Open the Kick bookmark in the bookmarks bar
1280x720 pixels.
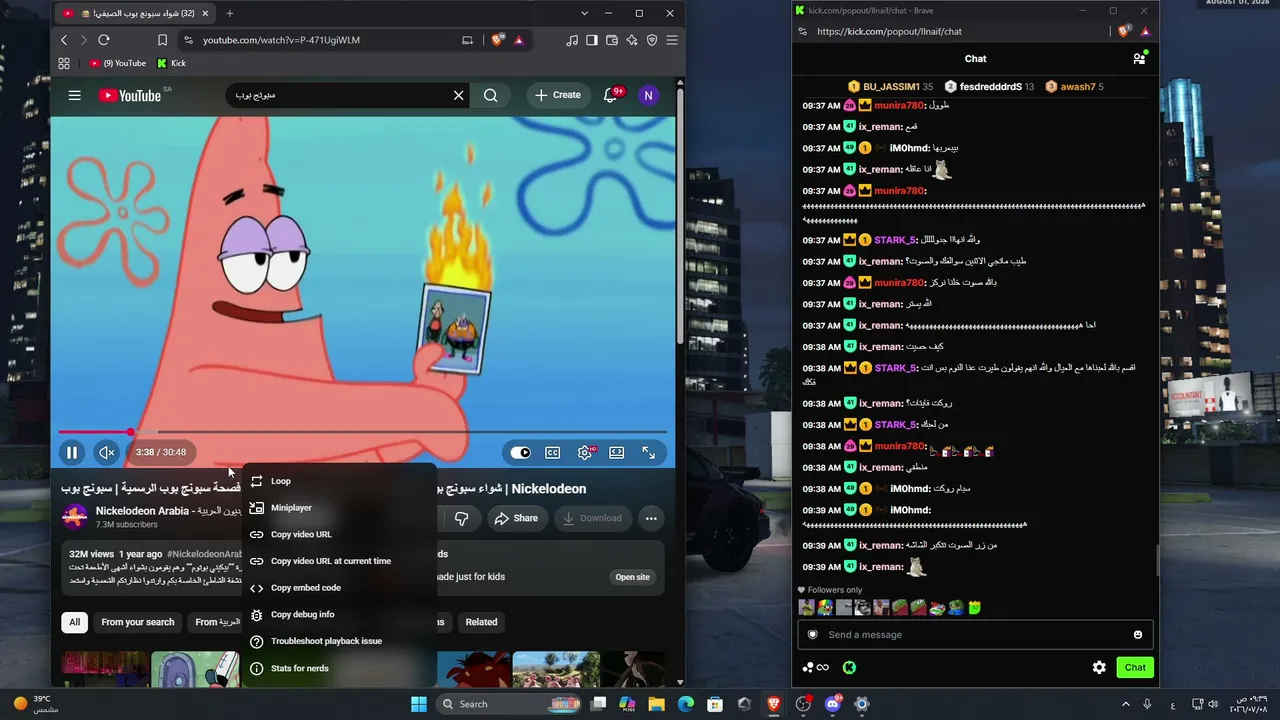(x=171, y=63)
